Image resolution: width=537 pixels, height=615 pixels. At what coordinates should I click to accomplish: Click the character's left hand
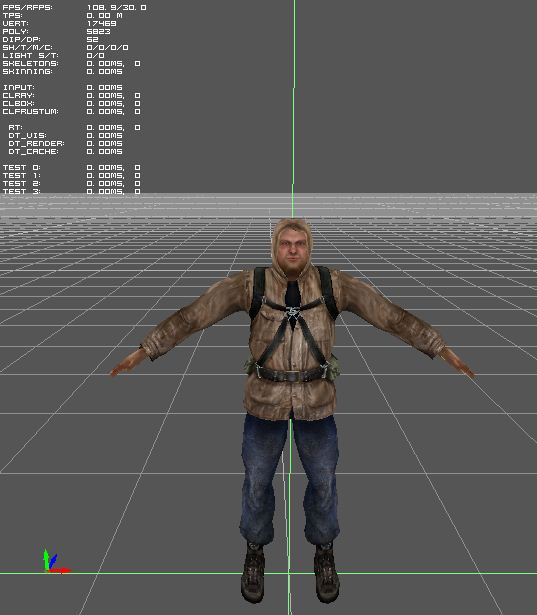[x=457, y=364]
